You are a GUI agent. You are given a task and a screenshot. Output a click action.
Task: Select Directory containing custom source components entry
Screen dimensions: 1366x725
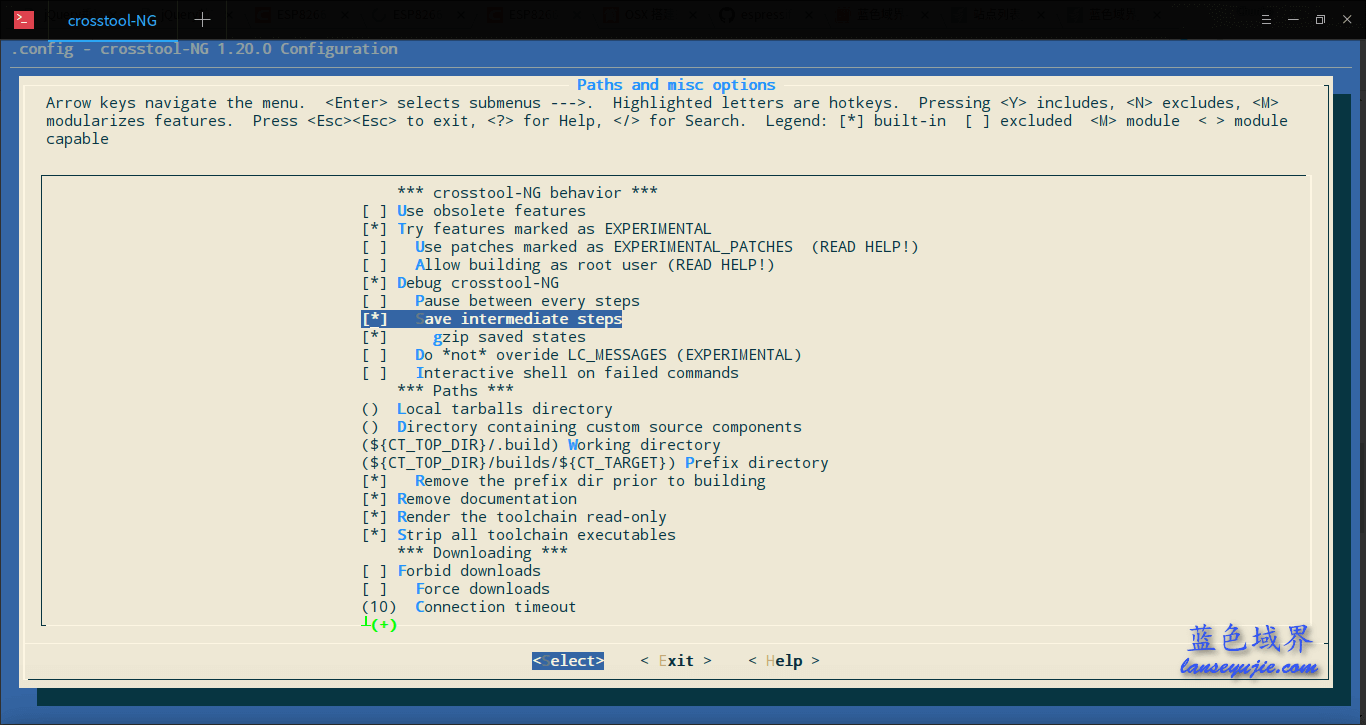pyautogui.click(x=582, y=427)
